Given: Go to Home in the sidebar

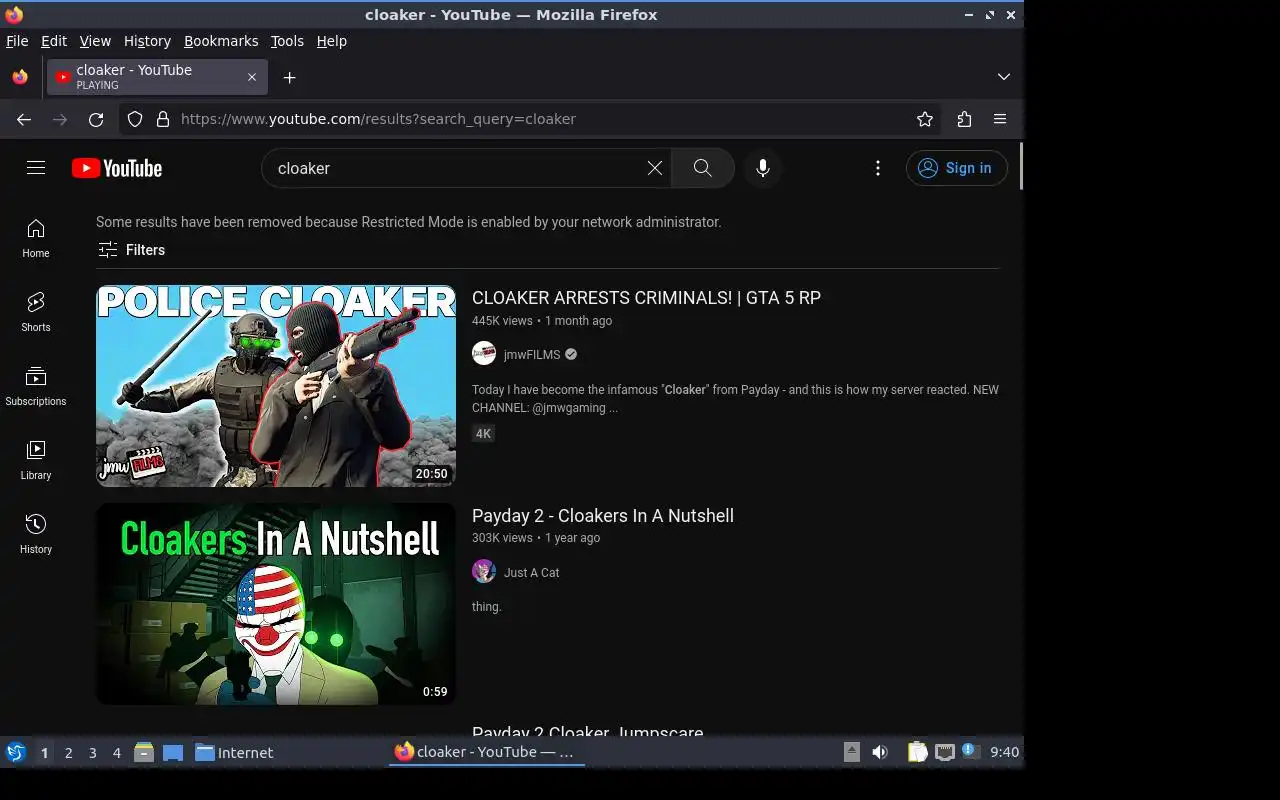Looking at the screenshot, I should tap(36, 239).
